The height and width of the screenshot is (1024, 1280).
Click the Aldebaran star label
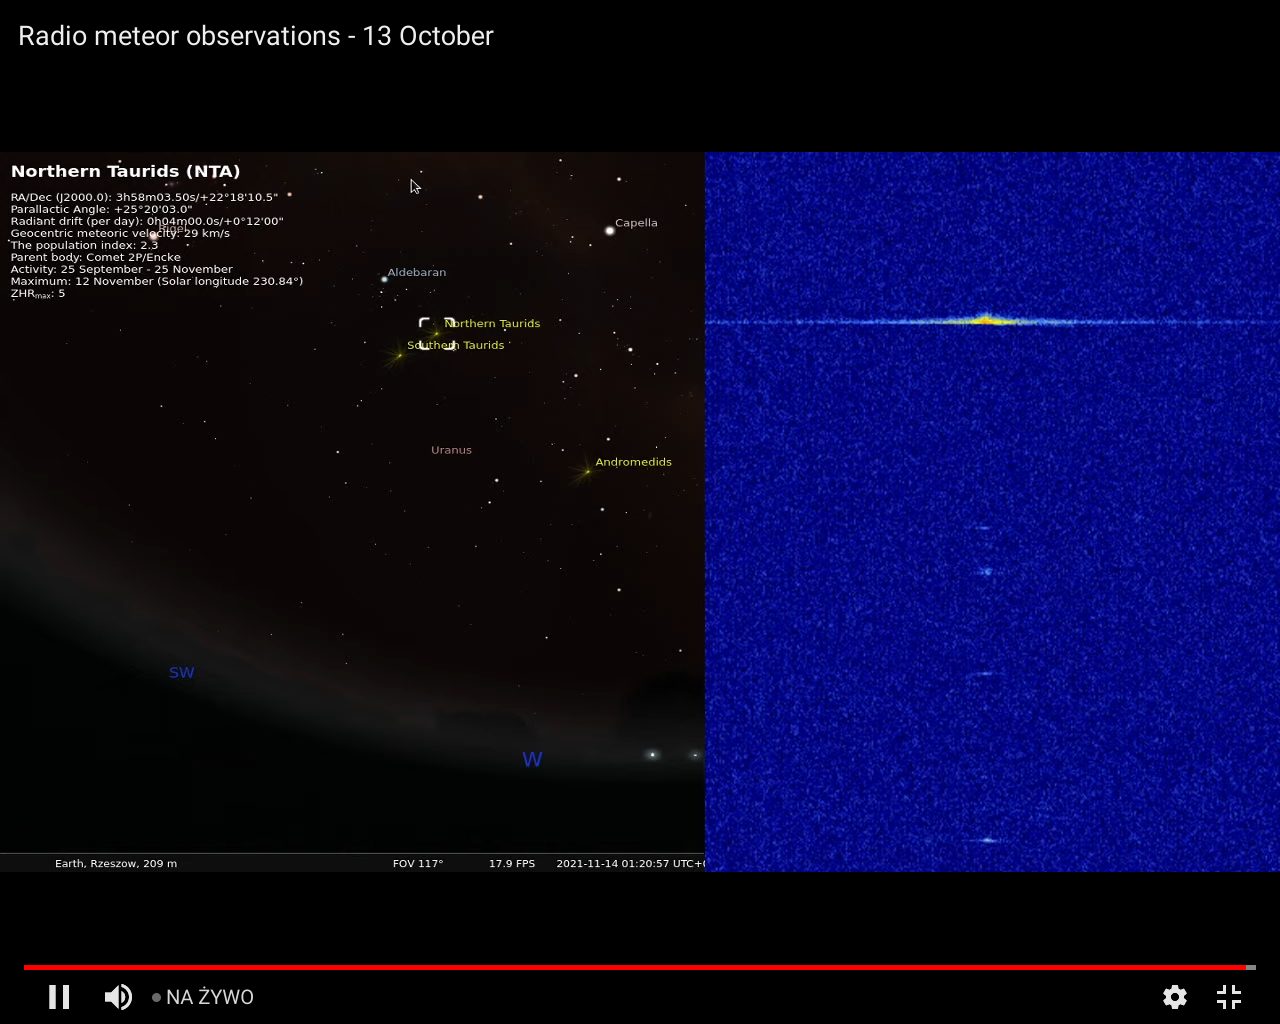tap(417, 272)
